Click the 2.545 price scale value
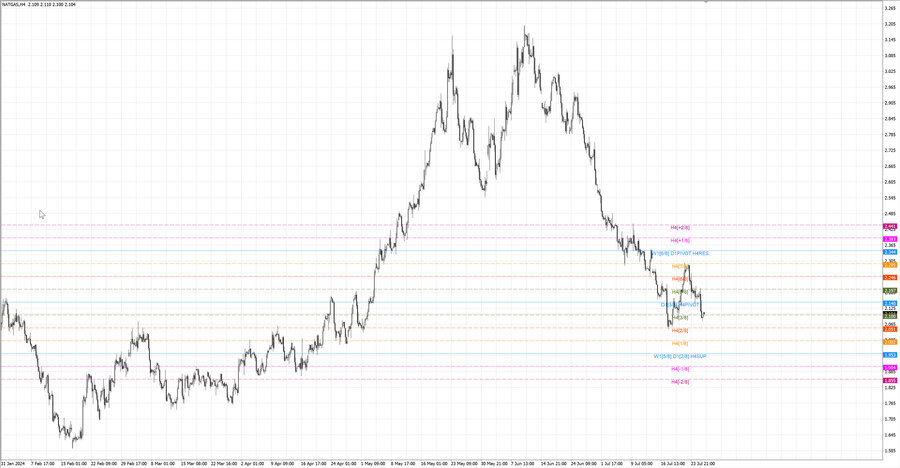The height and width of the screenshot is (468, 900). click(890, 198)
